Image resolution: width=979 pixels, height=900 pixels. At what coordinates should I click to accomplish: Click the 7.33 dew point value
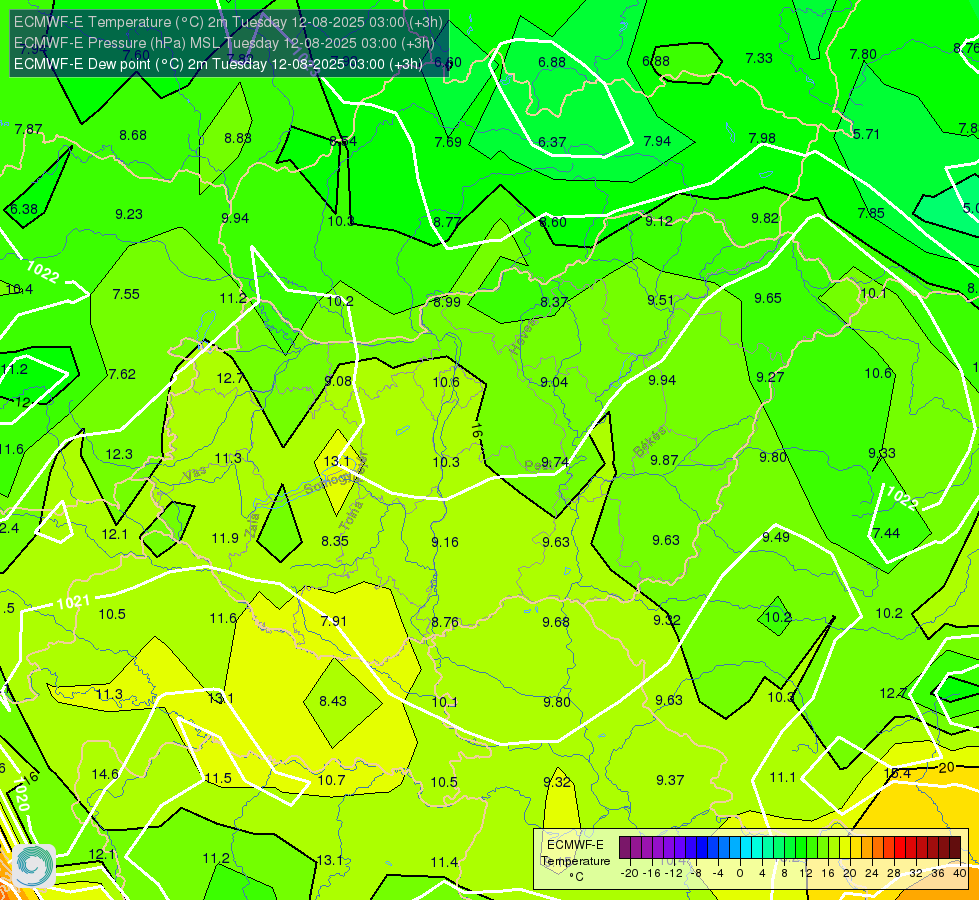[x=759, y=58]
